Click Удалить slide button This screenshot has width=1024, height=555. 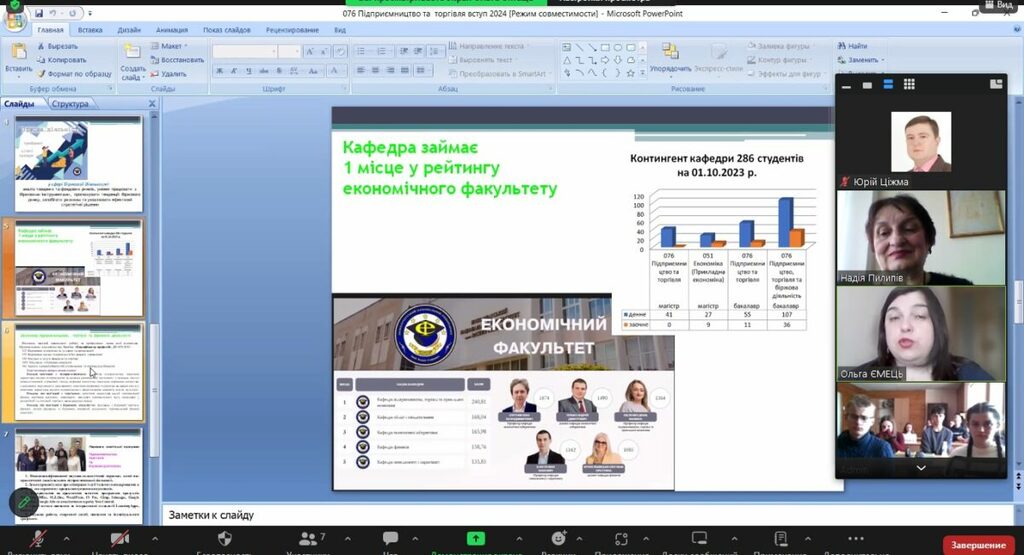pyautogui.click(x=172, y=74)
